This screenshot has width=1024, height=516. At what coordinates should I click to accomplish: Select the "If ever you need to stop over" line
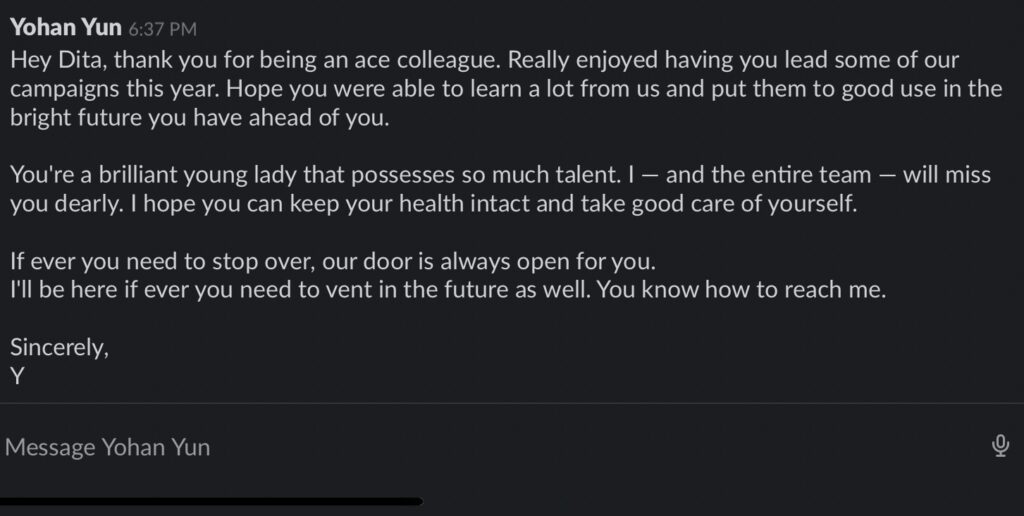pos(333,263)
